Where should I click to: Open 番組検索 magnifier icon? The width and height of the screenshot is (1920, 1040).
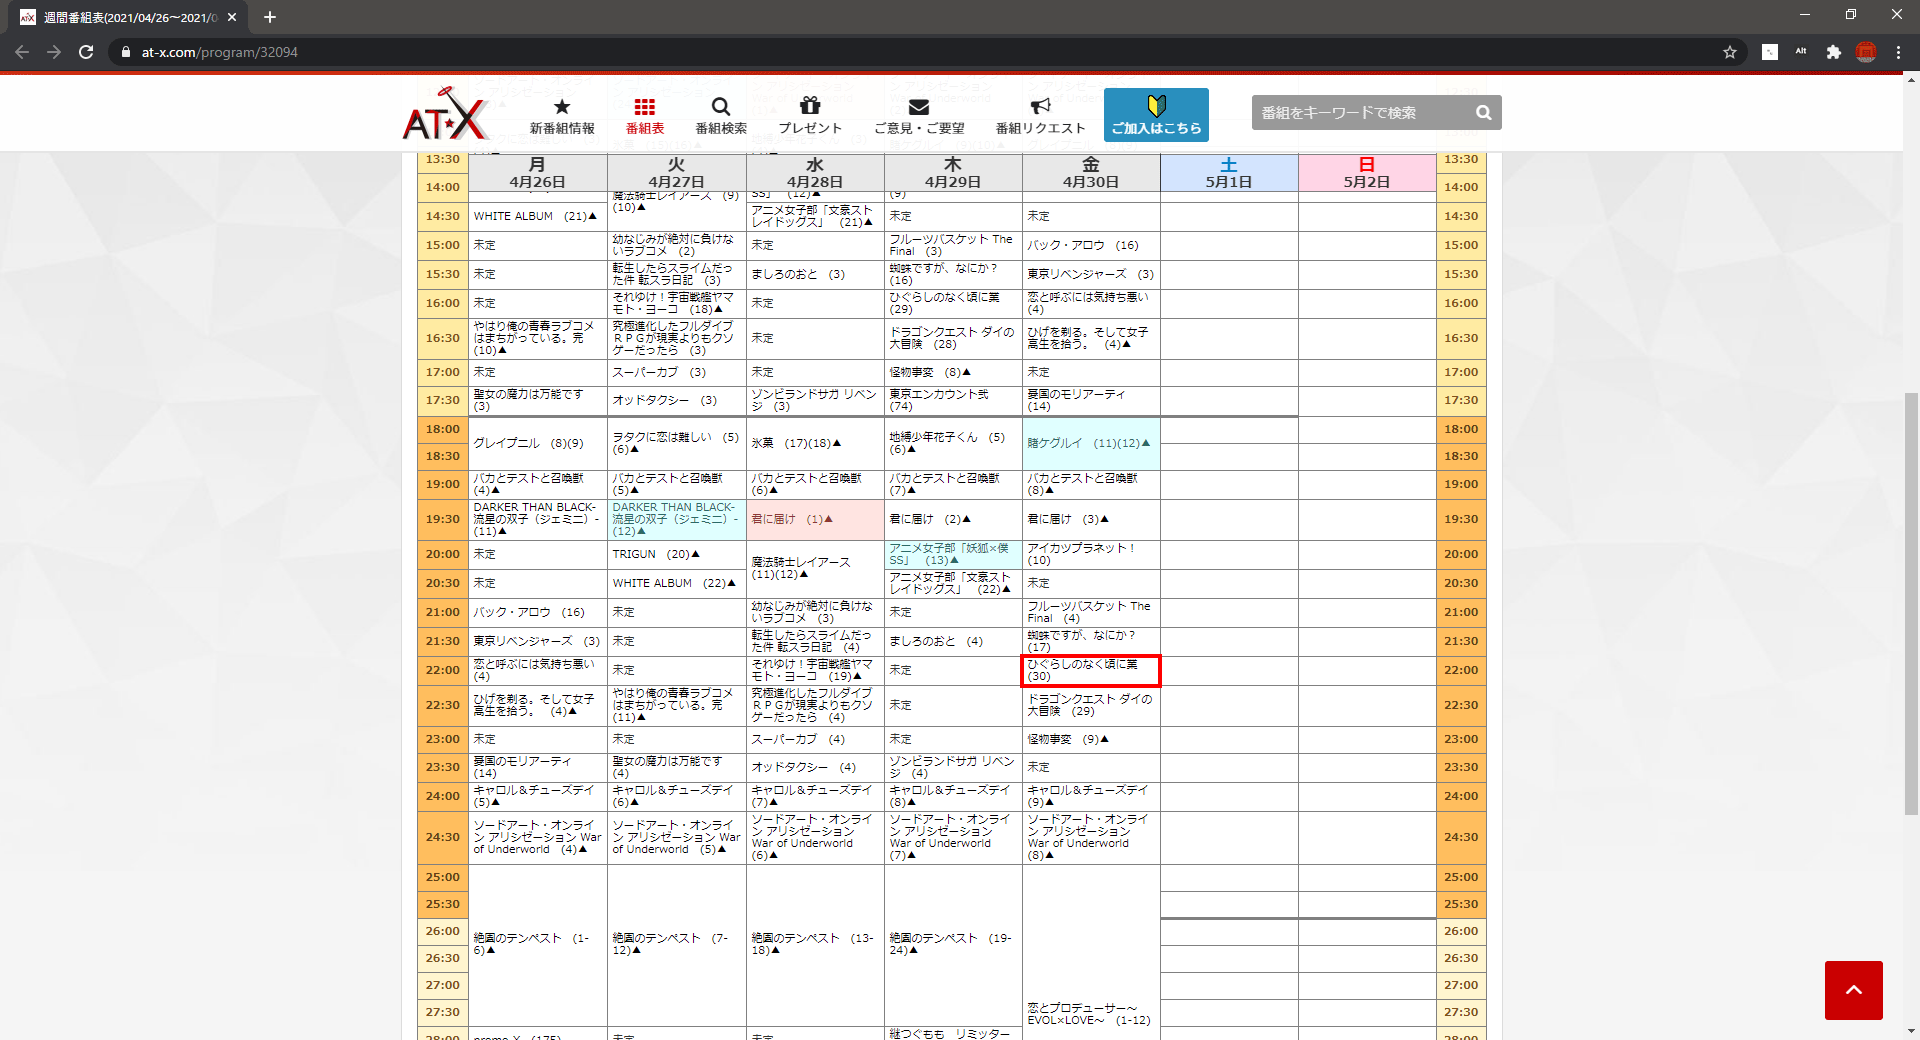coord(721,106)
